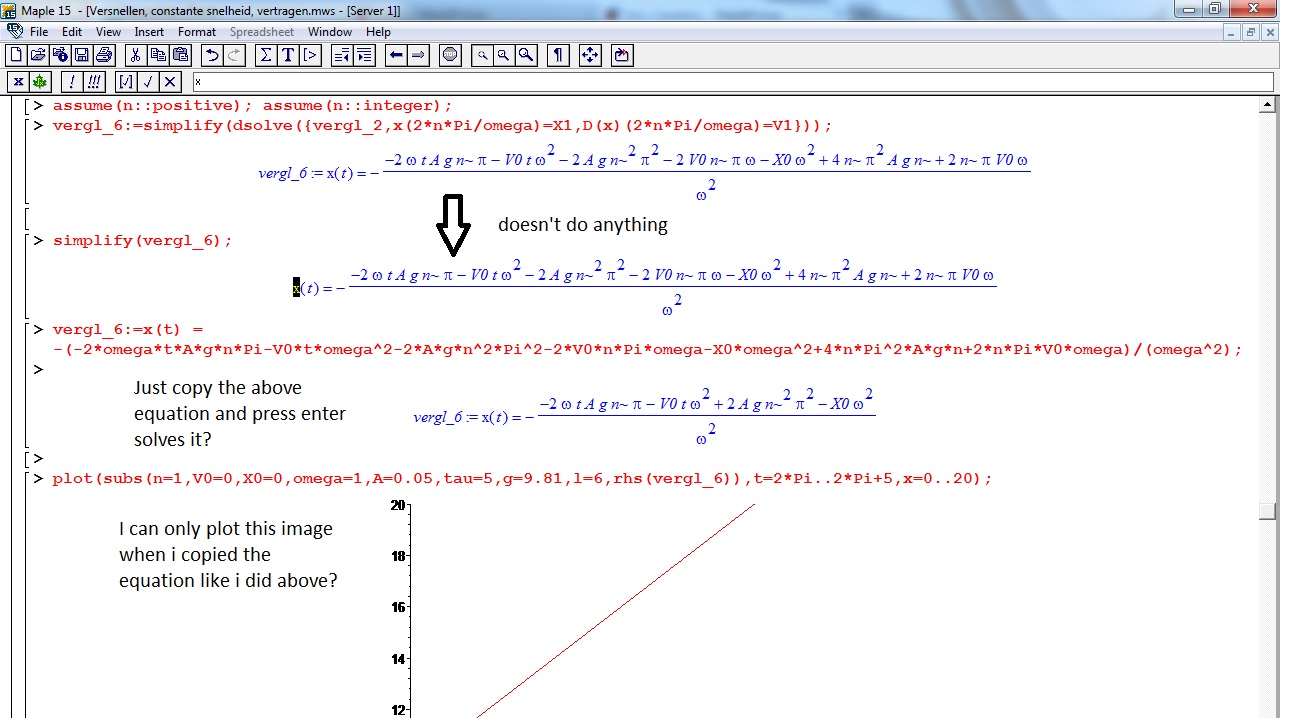Image resolution: width=1290 pixels, height=718 pixels.
Task: Click the context bar checkmark to enter the expression
Action: point(148,82)
